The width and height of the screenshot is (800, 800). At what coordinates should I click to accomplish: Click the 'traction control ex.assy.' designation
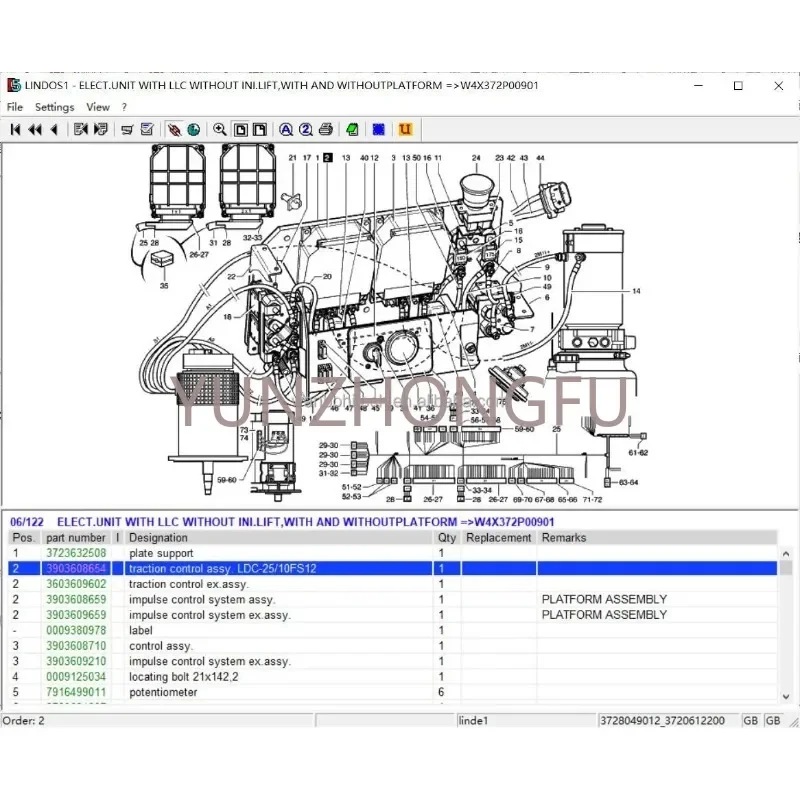pyautogui.click(x=188, y=584)
